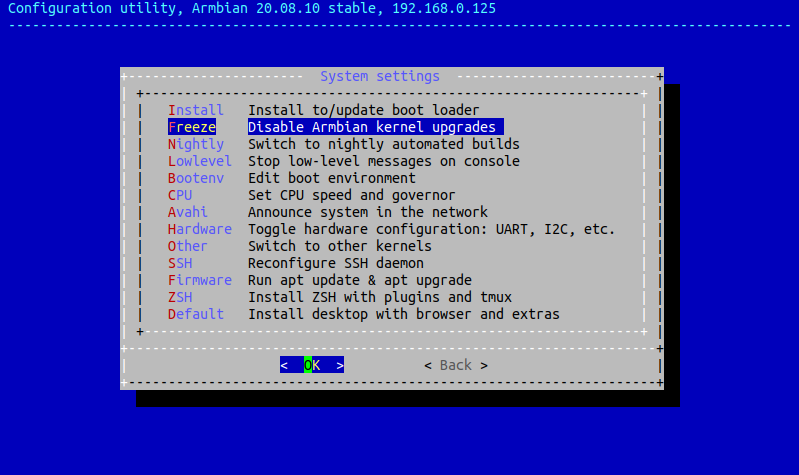Click 'Switch to other kernels' description

click(x=339, y=246)
